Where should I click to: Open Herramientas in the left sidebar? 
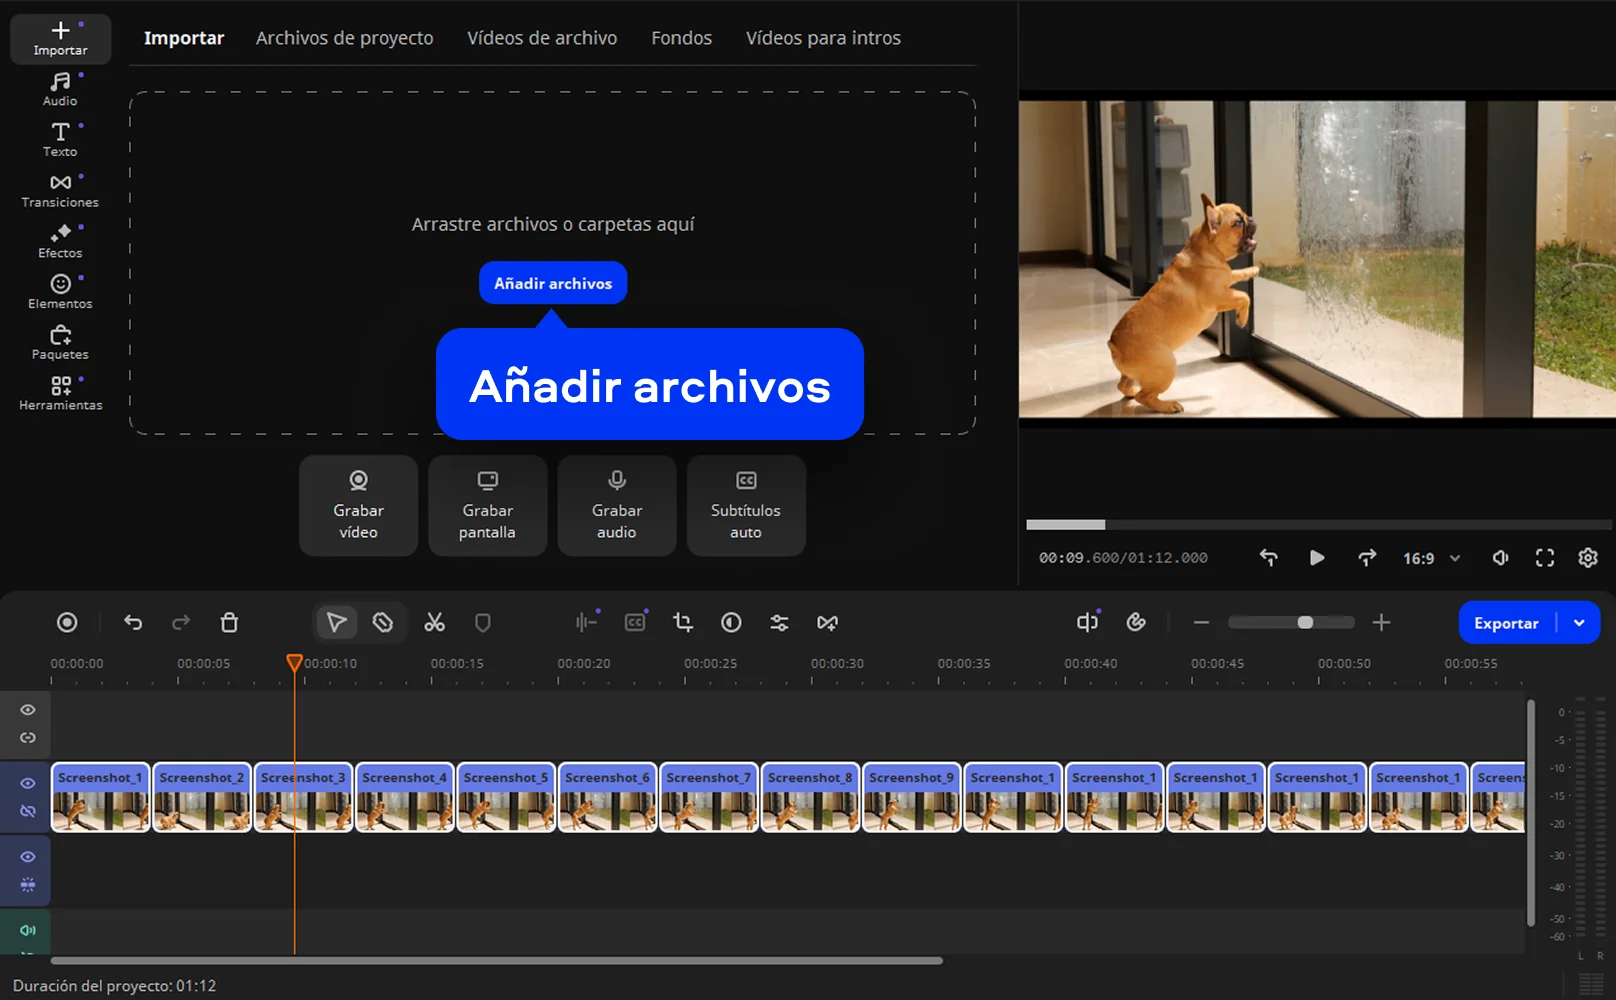coord(60,393)
